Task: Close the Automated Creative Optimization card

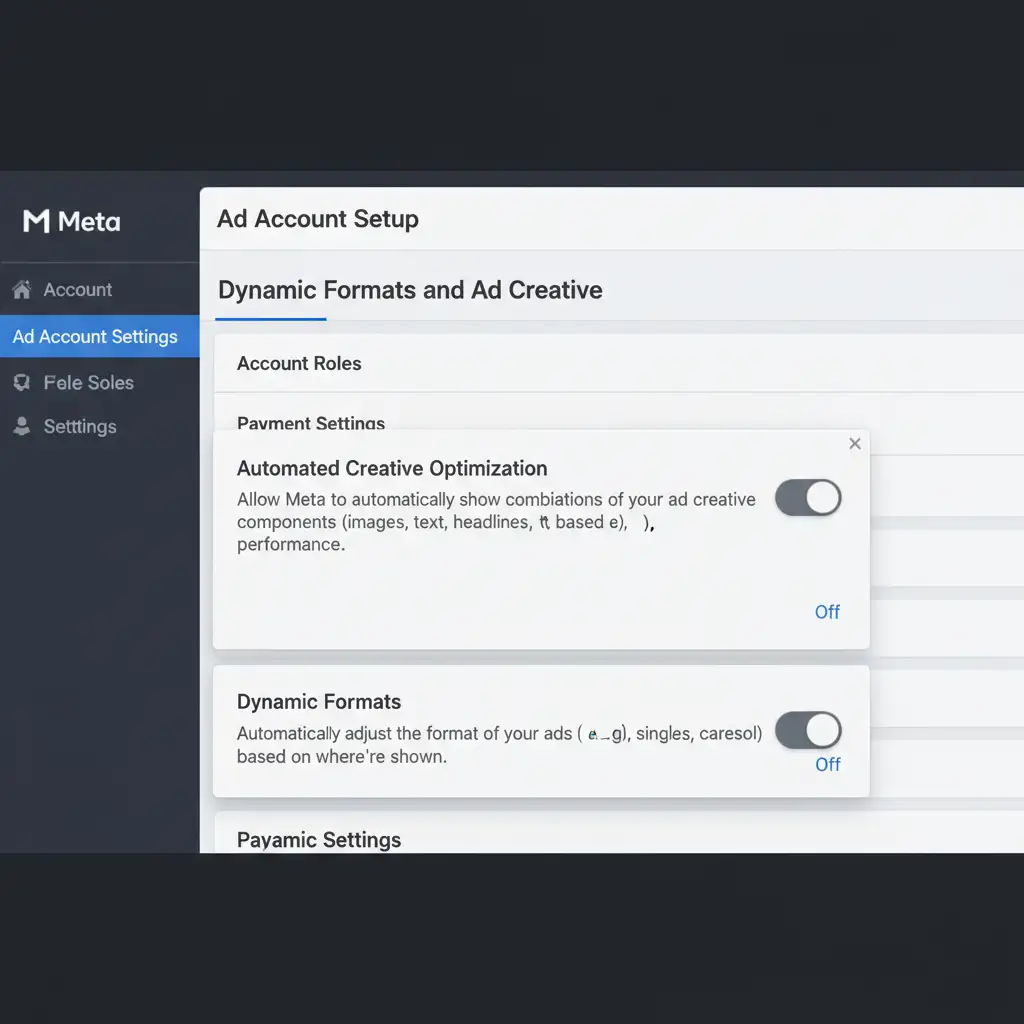Action: (854, 444)
